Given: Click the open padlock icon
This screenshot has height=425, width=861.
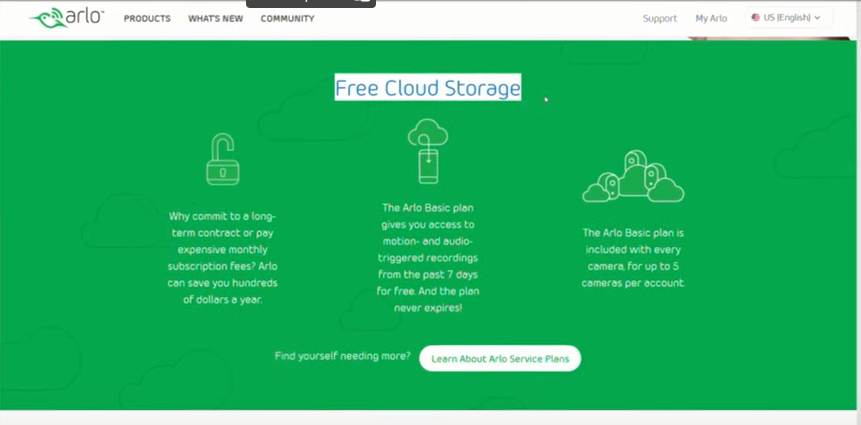Looking at the screenshot, I should pyautogui.click(x=222, y=159).
